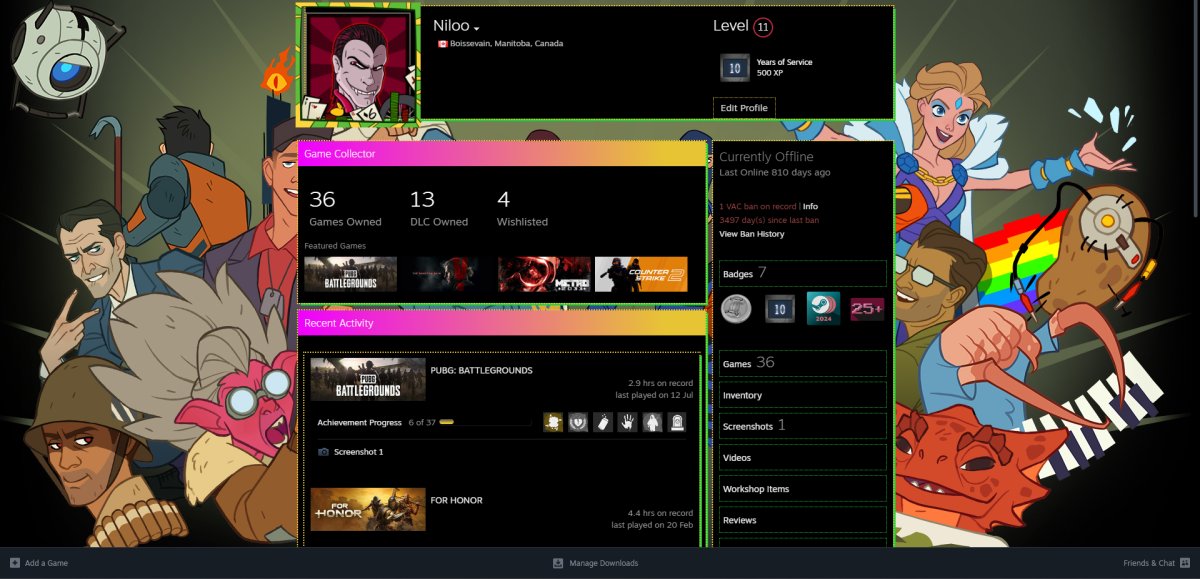Viewport: 1200px width, 579px height.
Task: Open Manage Downloads label
Action: (604, 563)
